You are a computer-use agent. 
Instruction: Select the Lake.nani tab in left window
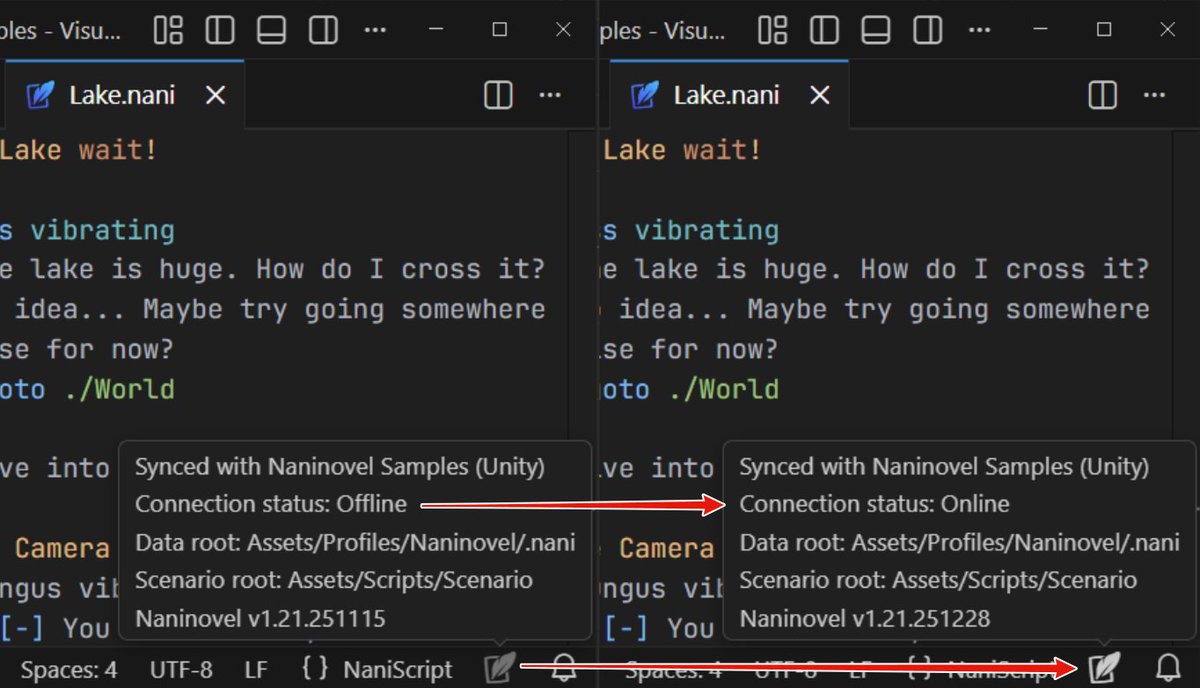pyautogui.click(x=122, y=95)
